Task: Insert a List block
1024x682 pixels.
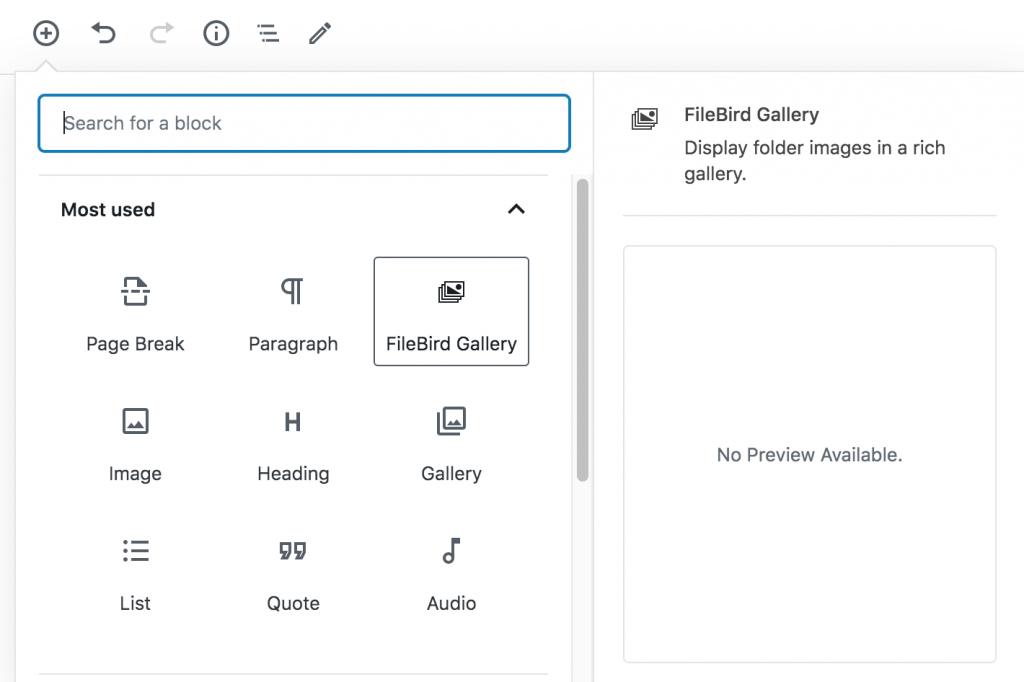Action: (135, 572)
